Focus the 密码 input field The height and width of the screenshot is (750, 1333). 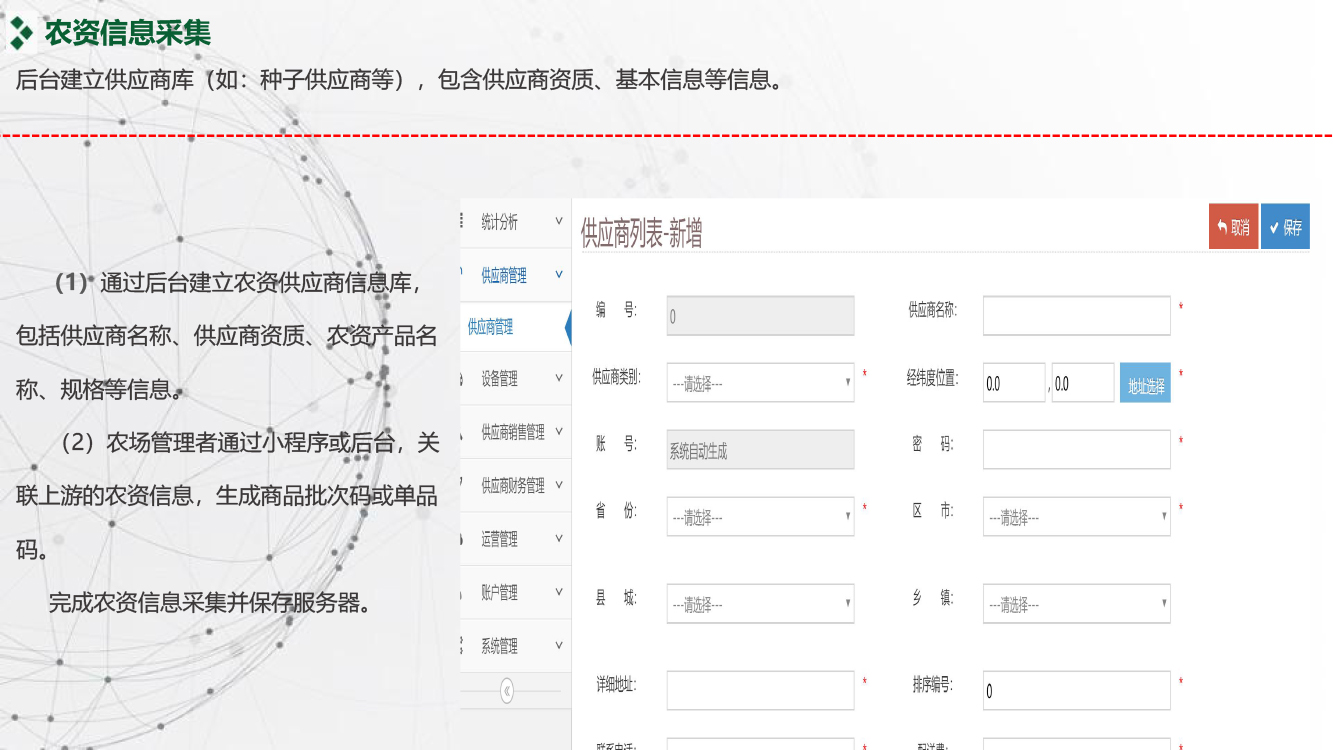click(1076, 450)
